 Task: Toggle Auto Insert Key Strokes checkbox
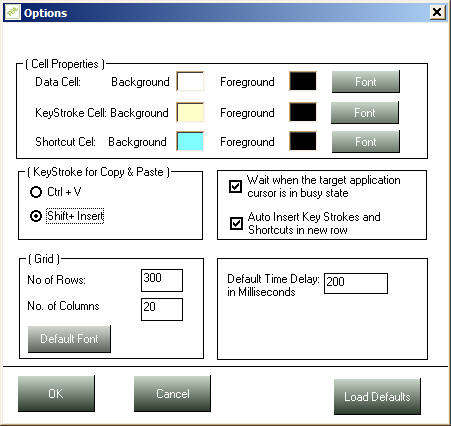coord(236,223)
